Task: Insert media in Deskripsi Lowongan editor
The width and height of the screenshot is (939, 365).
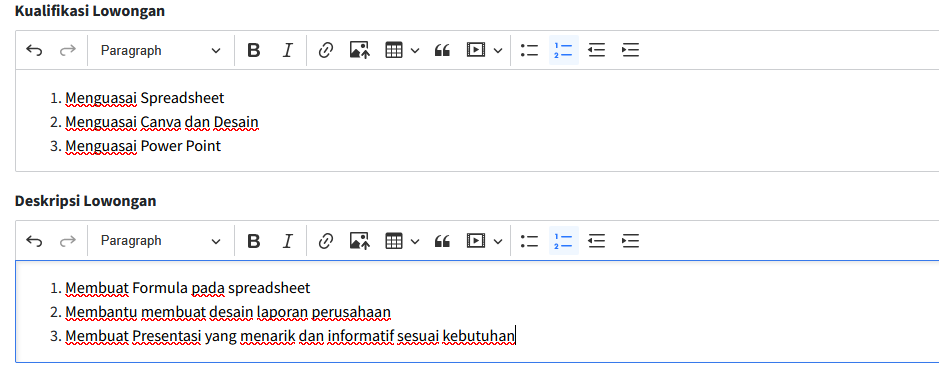Action: [475, 240]
